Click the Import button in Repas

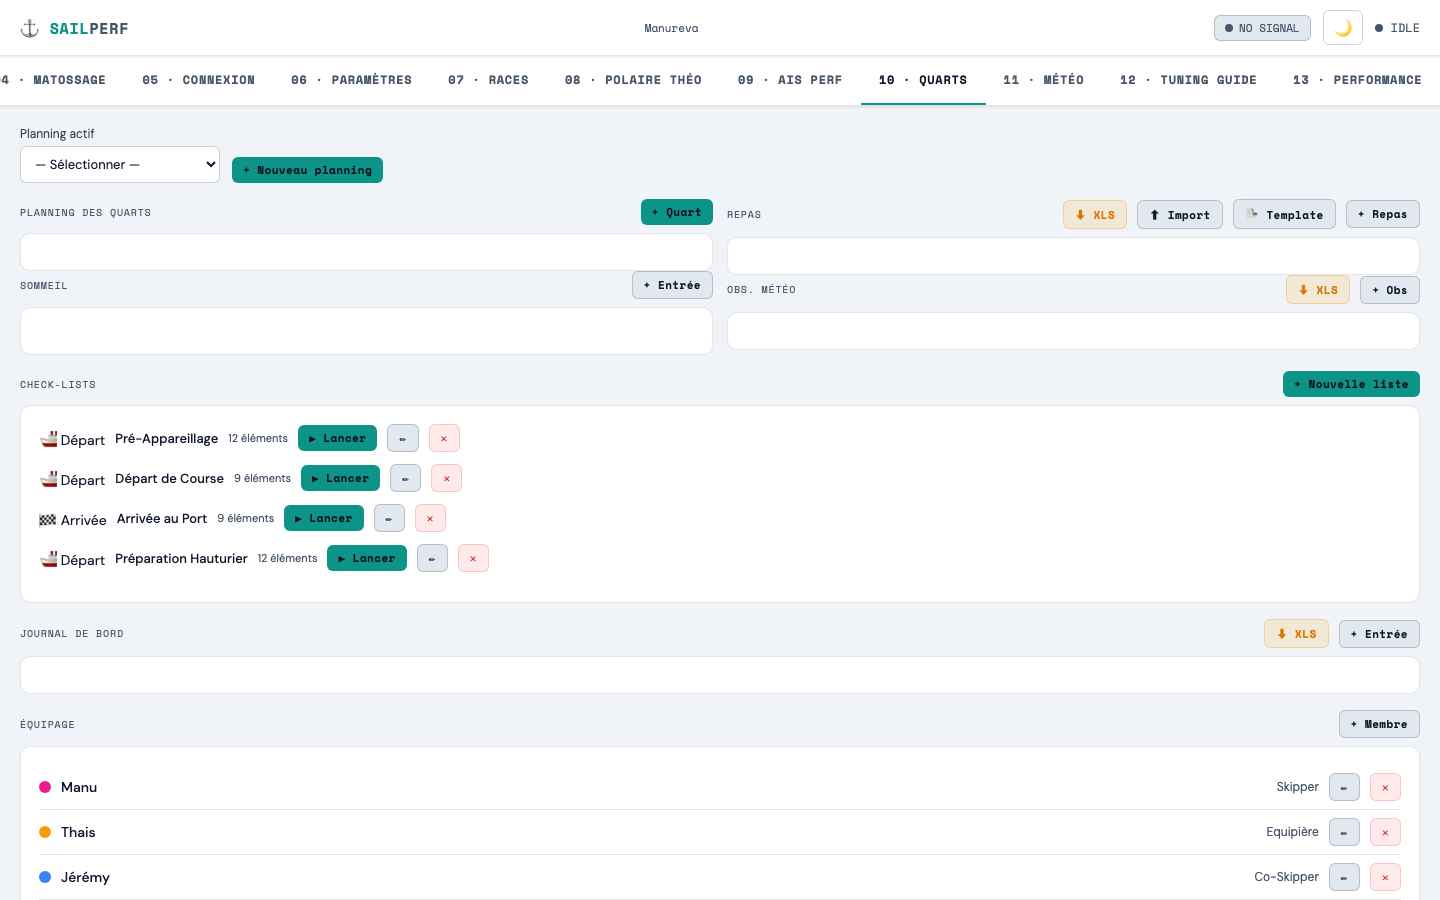(1180, 214)
